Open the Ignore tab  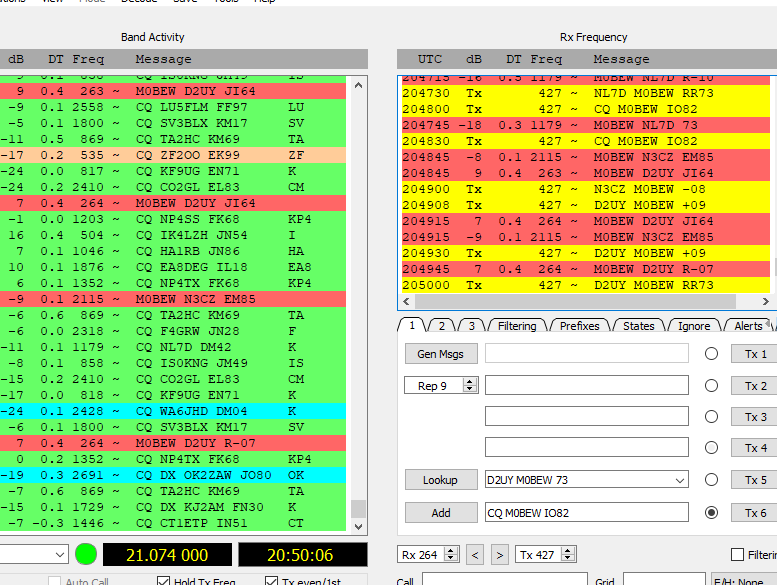[694, 325]
